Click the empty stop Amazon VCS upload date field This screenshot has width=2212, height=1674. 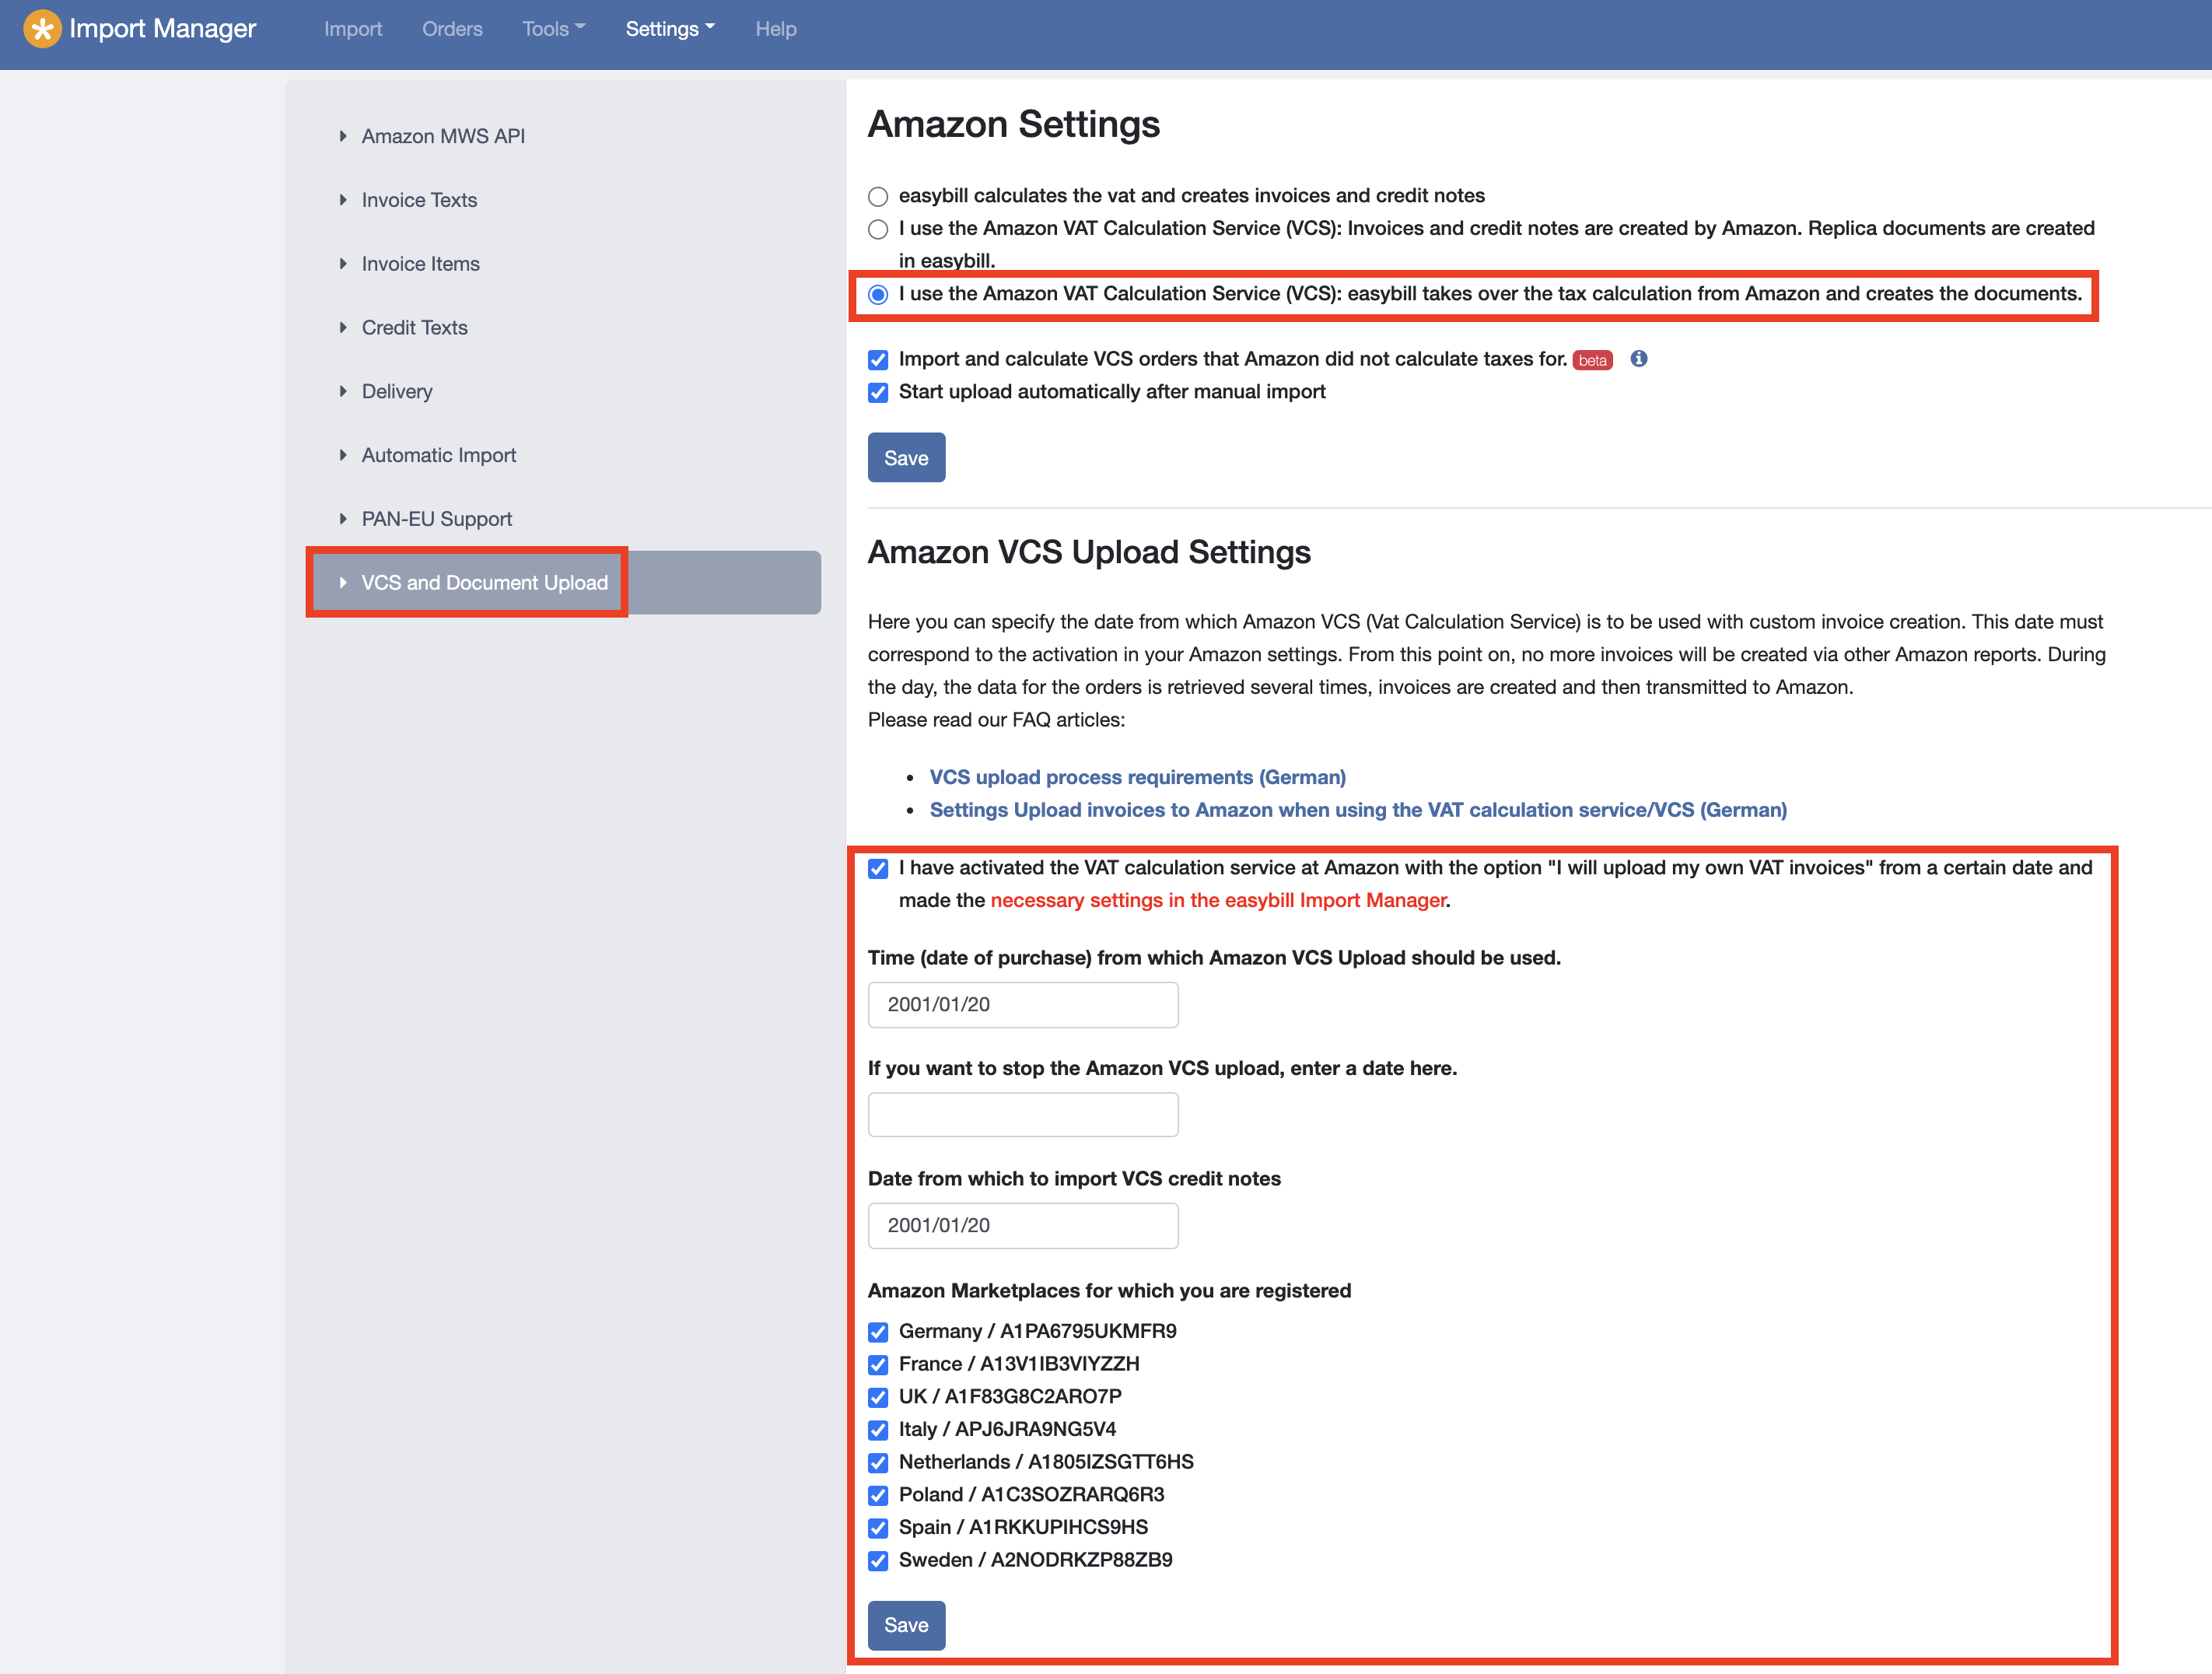coord(1023,1114)
